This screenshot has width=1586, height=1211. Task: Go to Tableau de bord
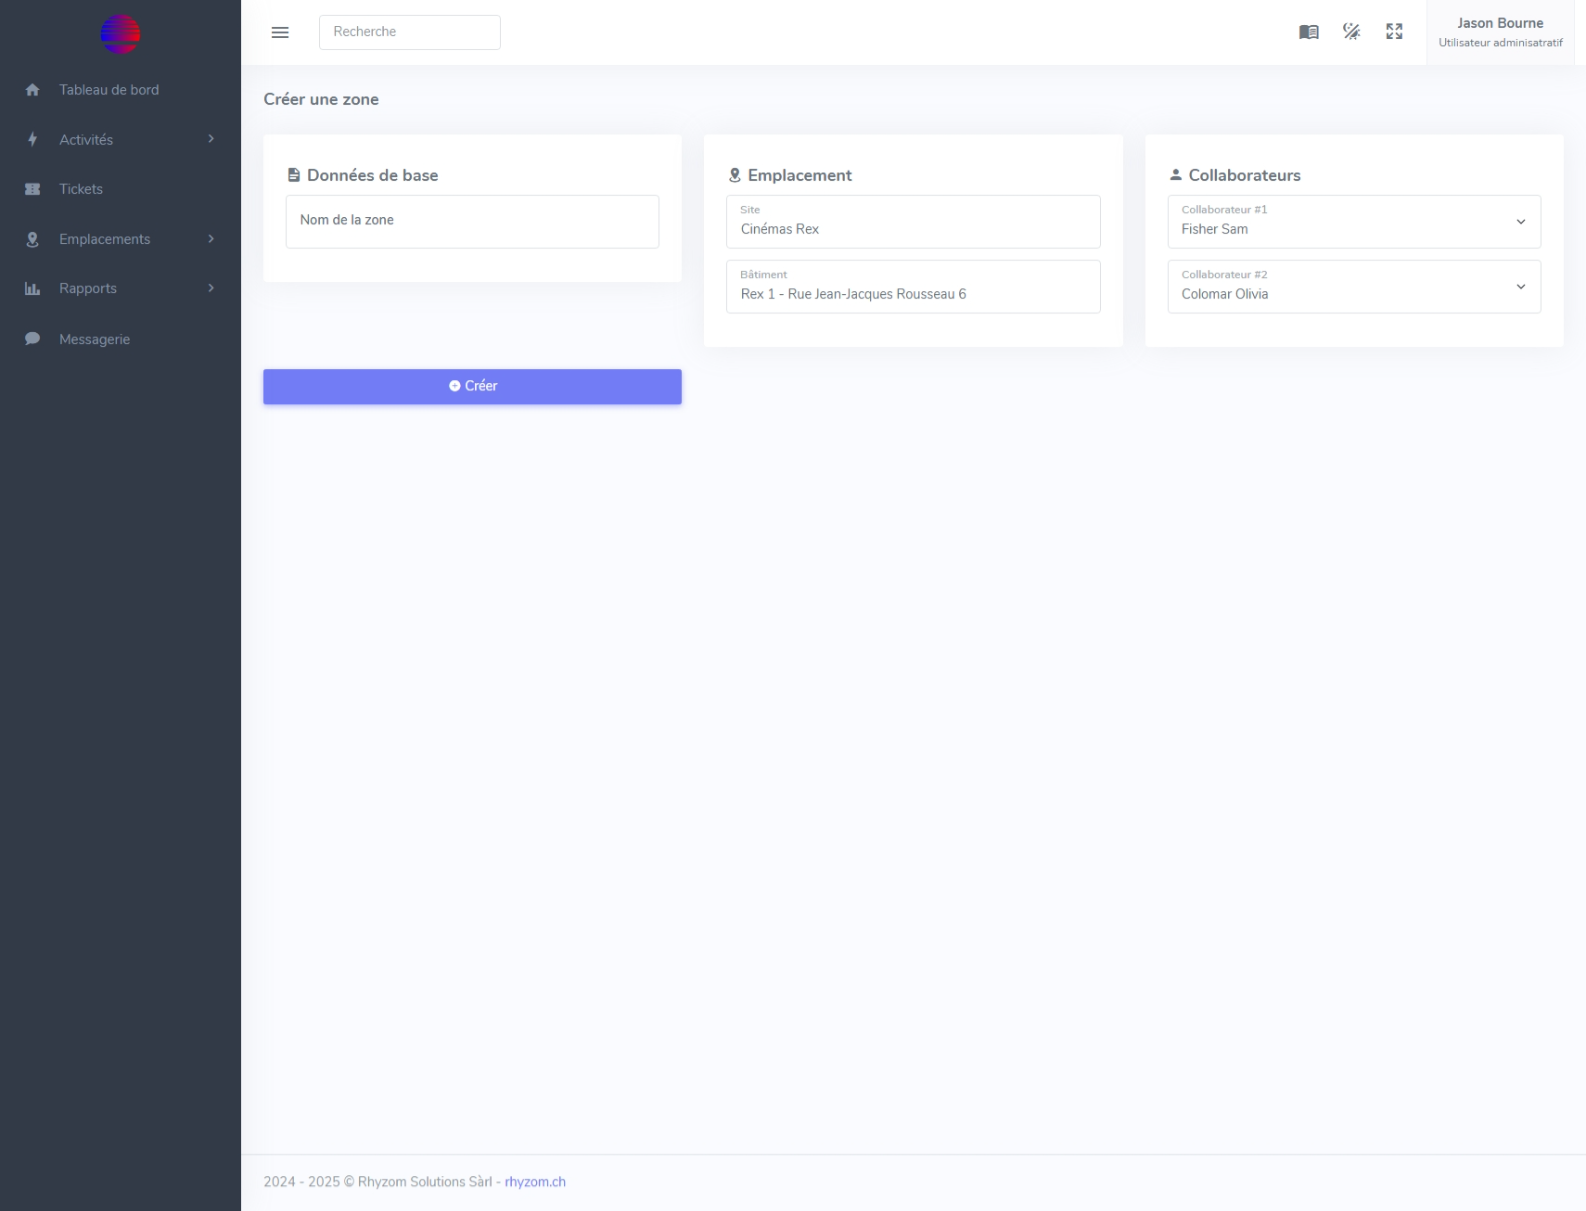pos(109,90)
